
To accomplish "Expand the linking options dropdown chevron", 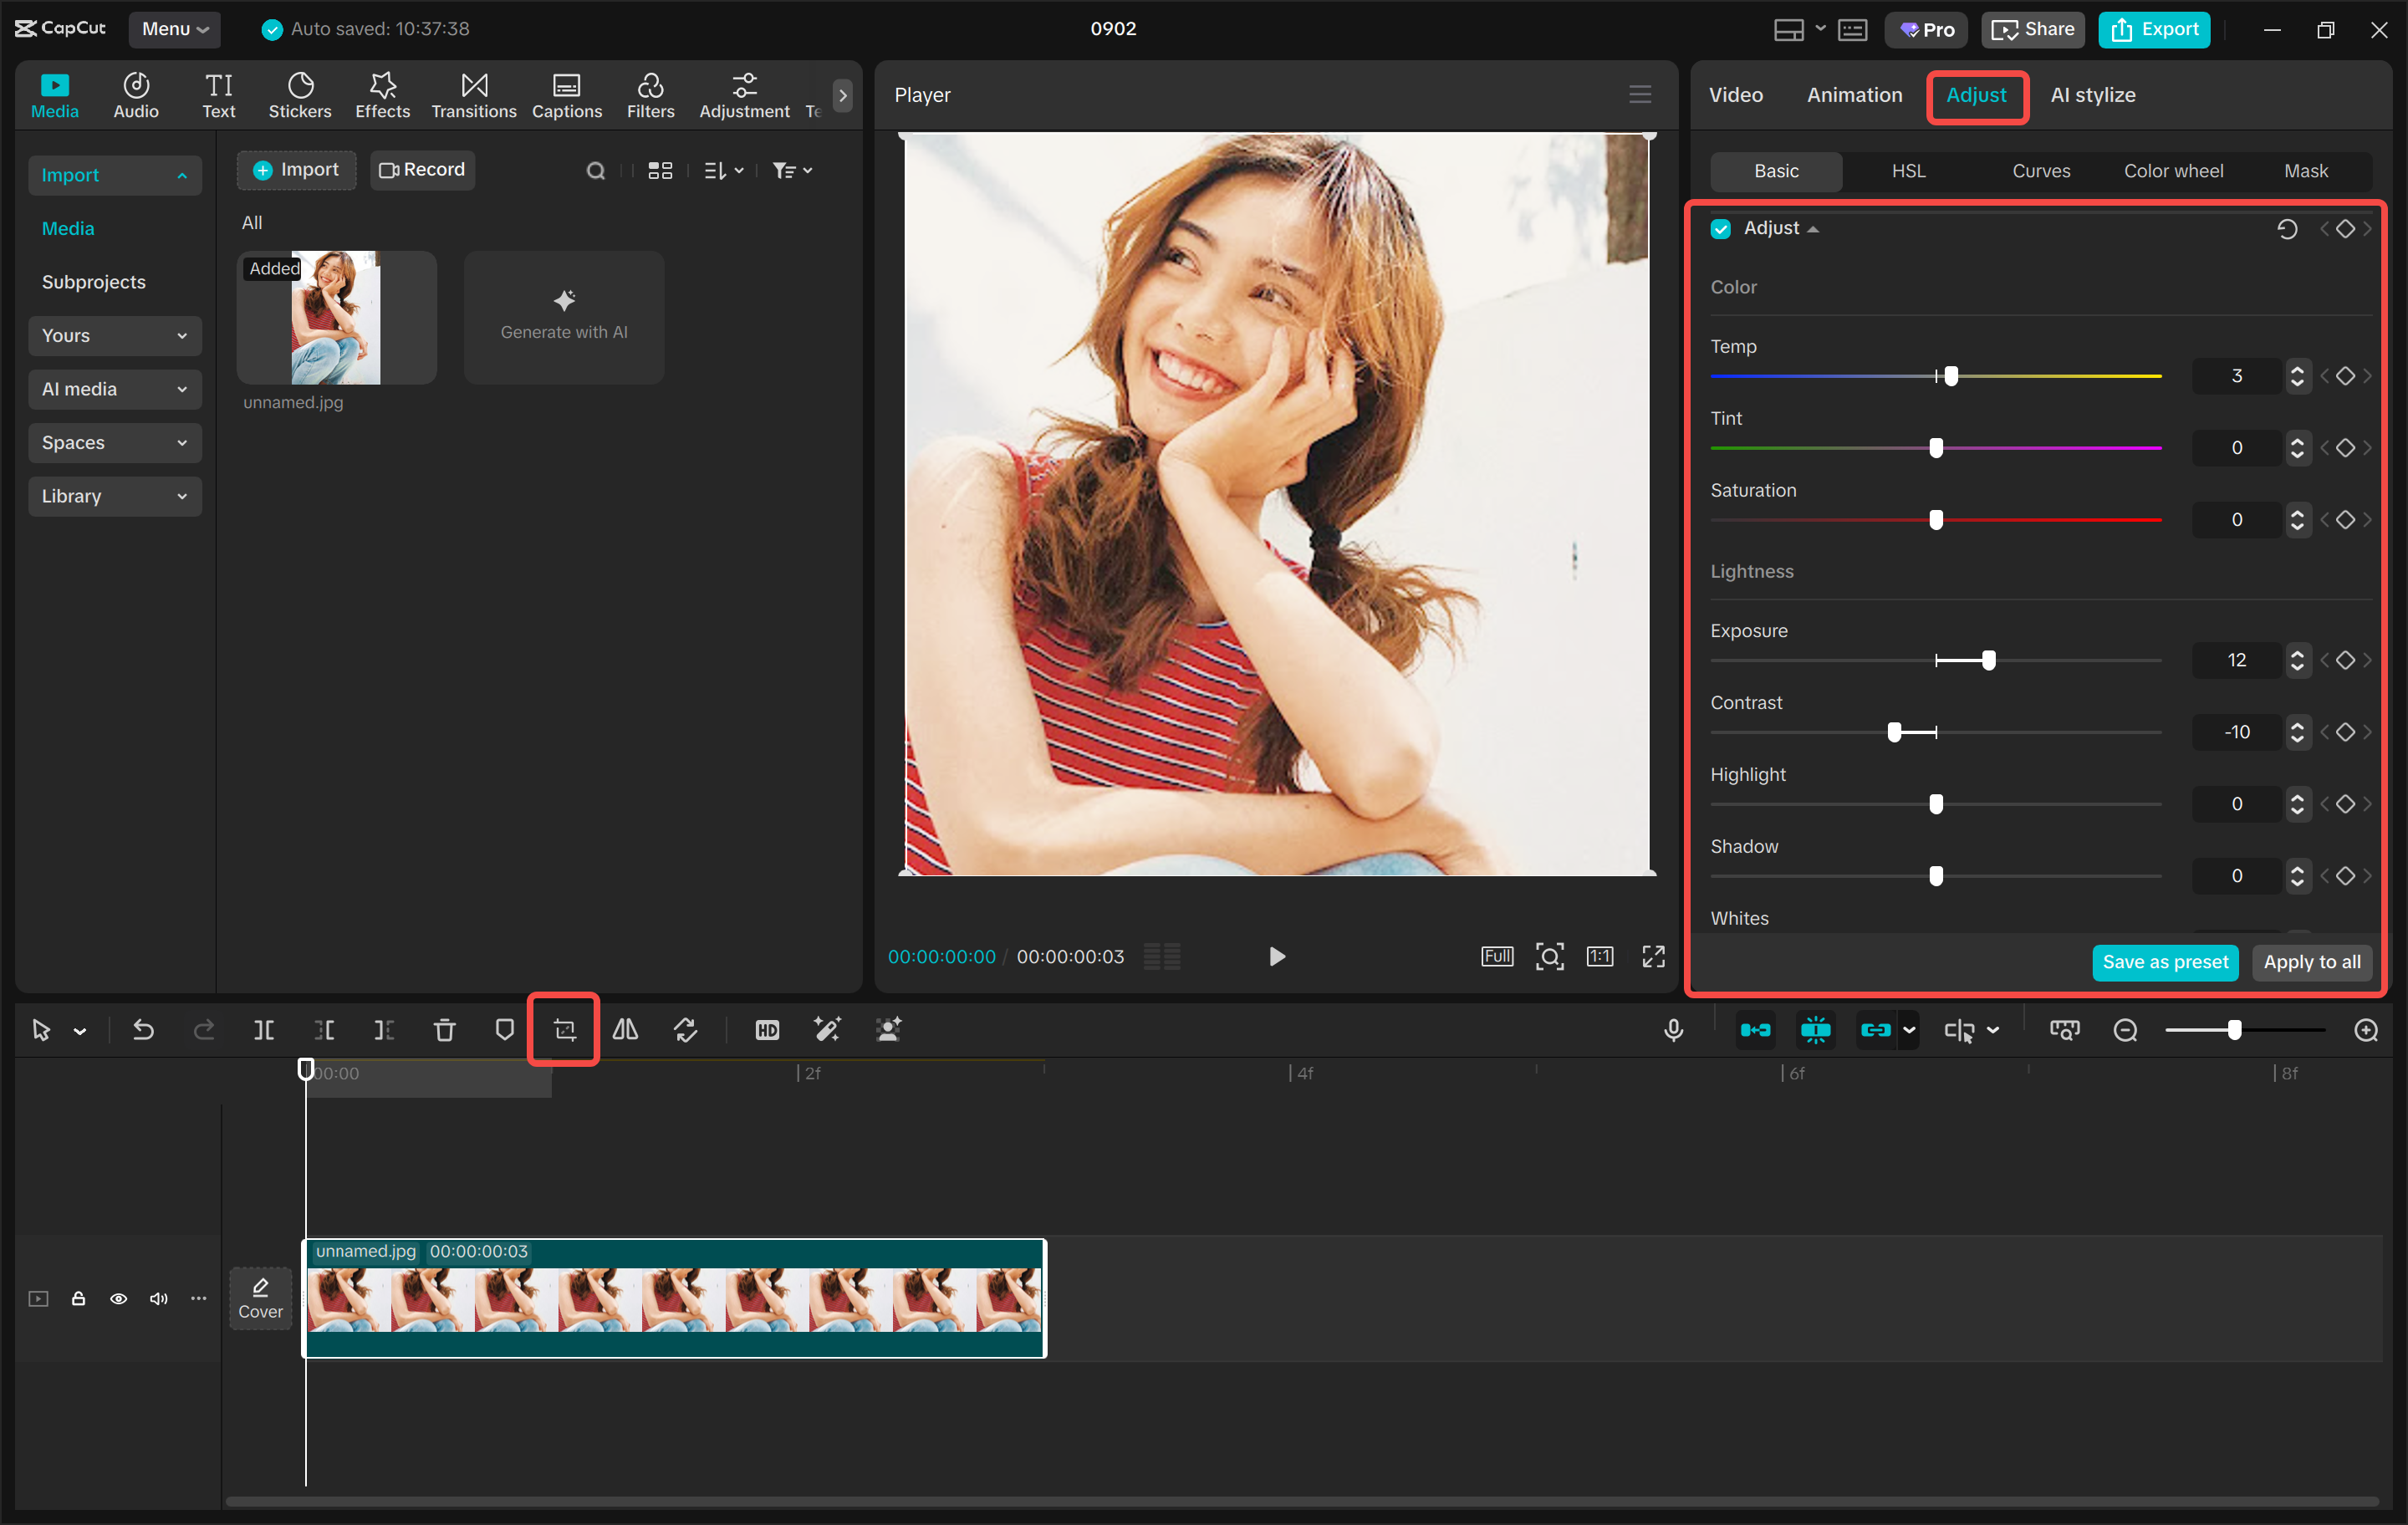I will point(1910,1029).
